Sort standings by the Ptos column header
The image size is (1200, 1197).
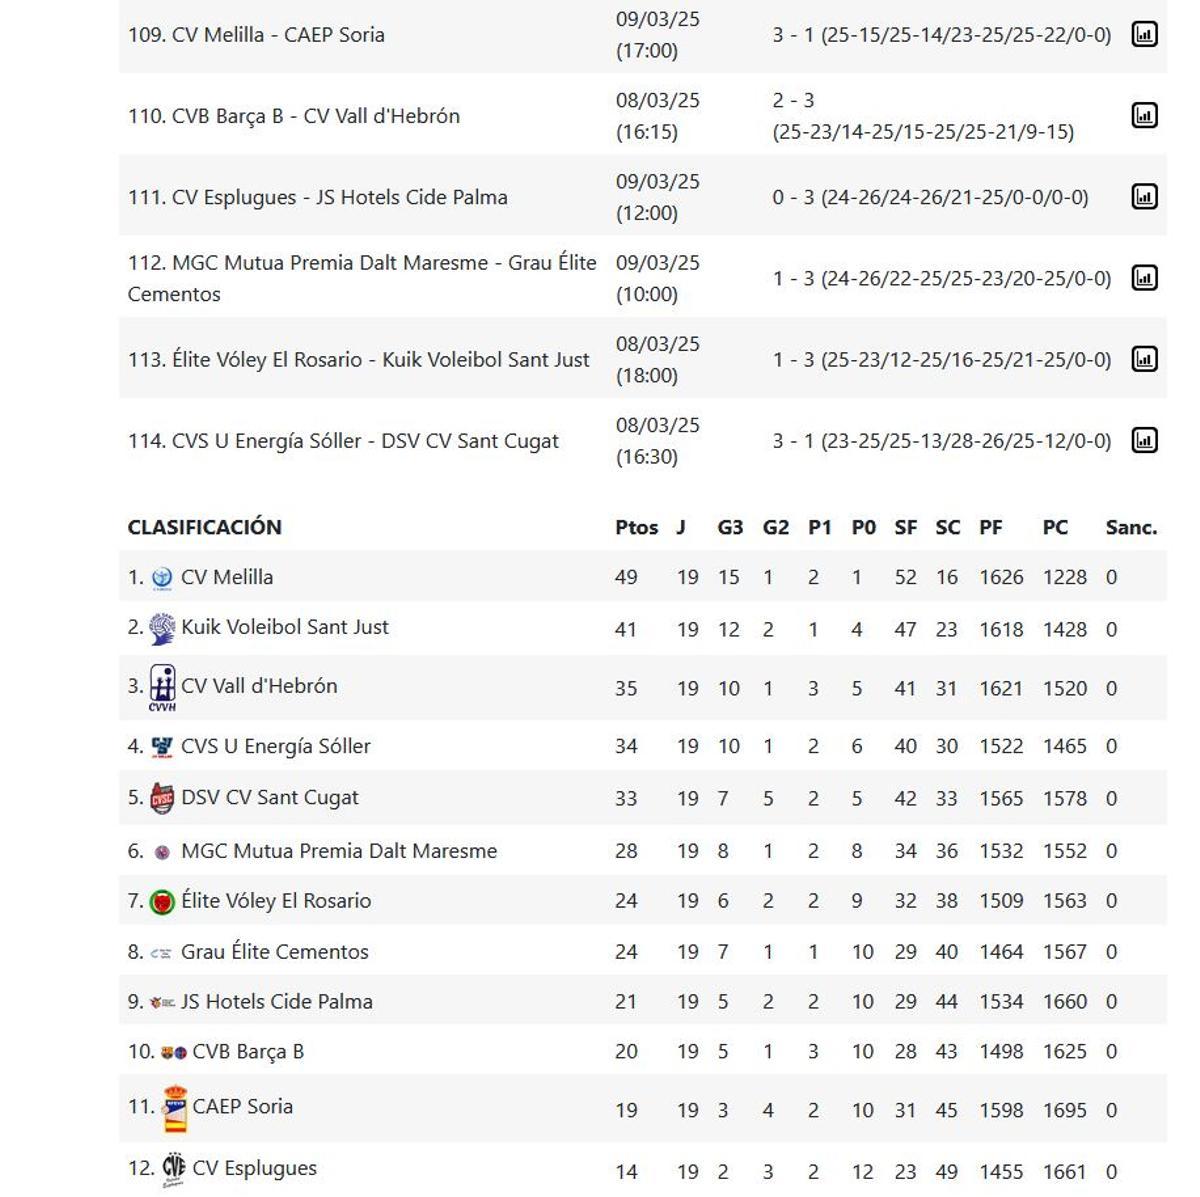click(x=637, y=527)
